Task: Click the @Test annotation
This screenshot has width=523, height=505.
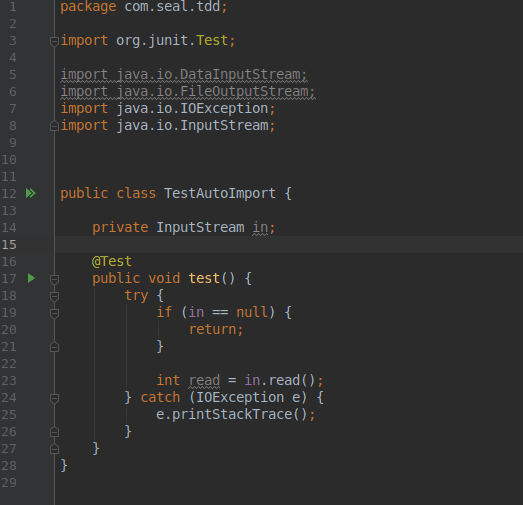Action: (112, 262)
